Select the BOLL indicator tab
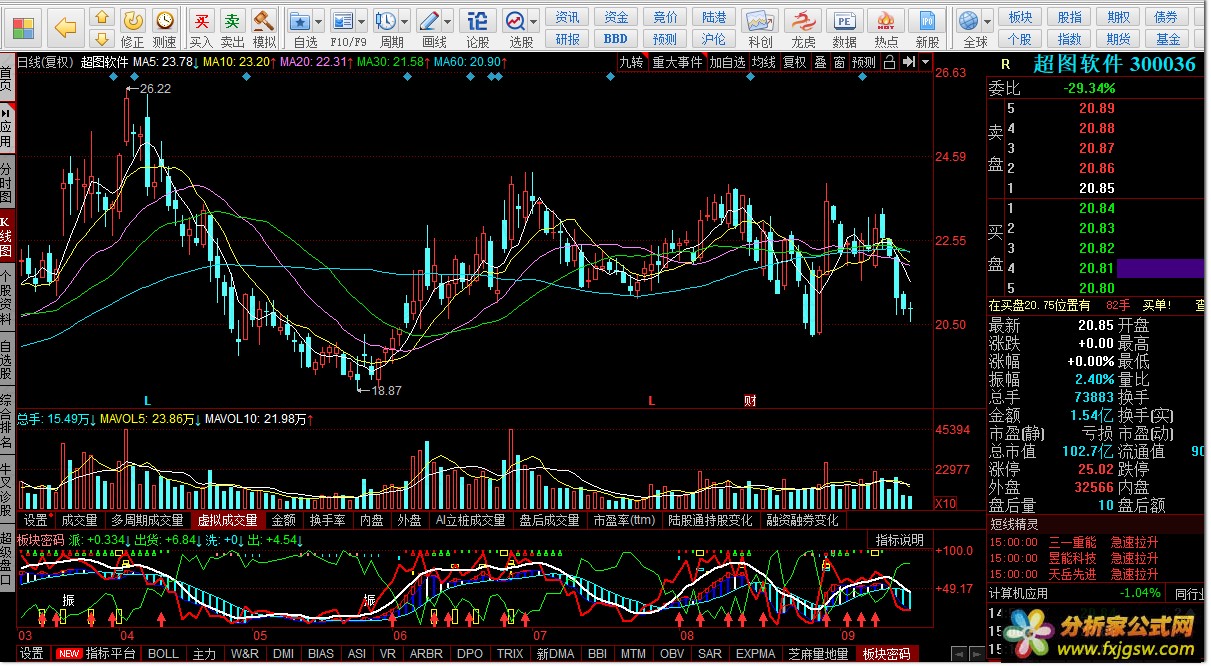This screenshot has height=666, width=1211. [x=163, y=654]
